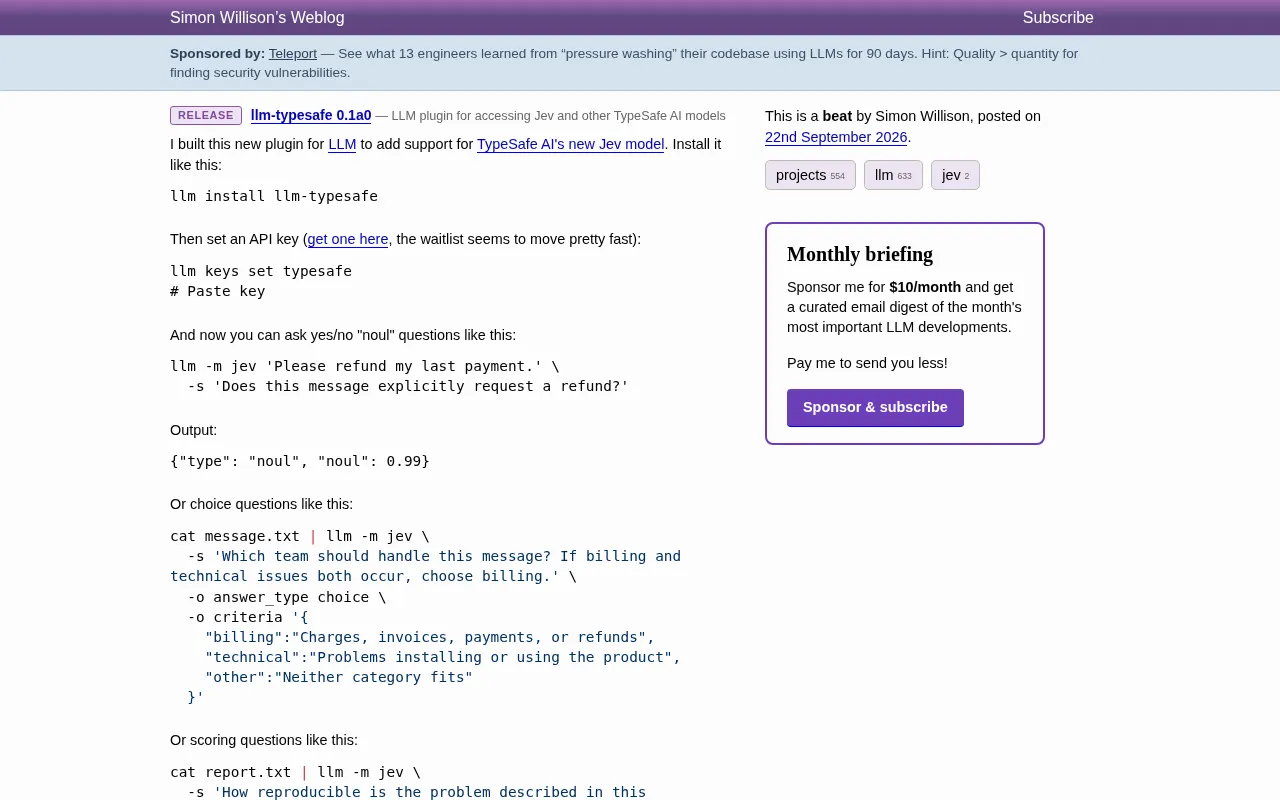Open TypeSafe AI's new Jev model link

click(570, 144)
